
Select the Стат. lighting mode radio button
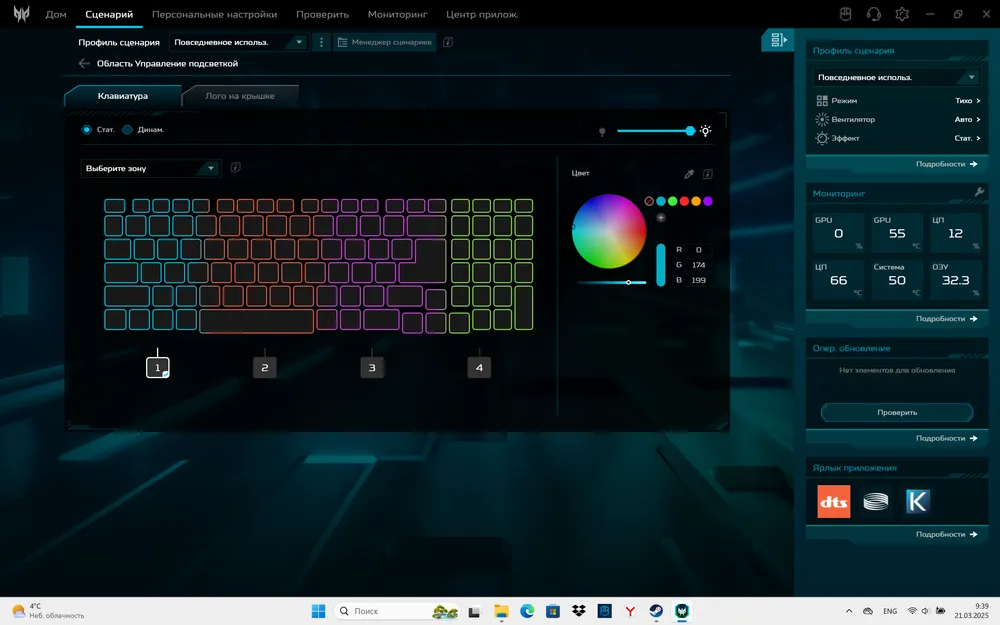(x=87, y=130)
